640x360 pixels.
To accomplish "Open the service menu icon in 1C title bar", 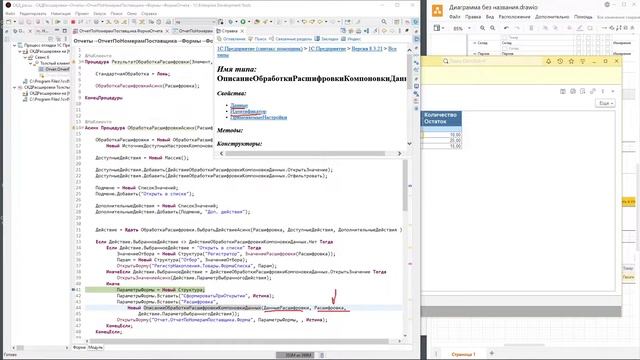I will 582,61.
